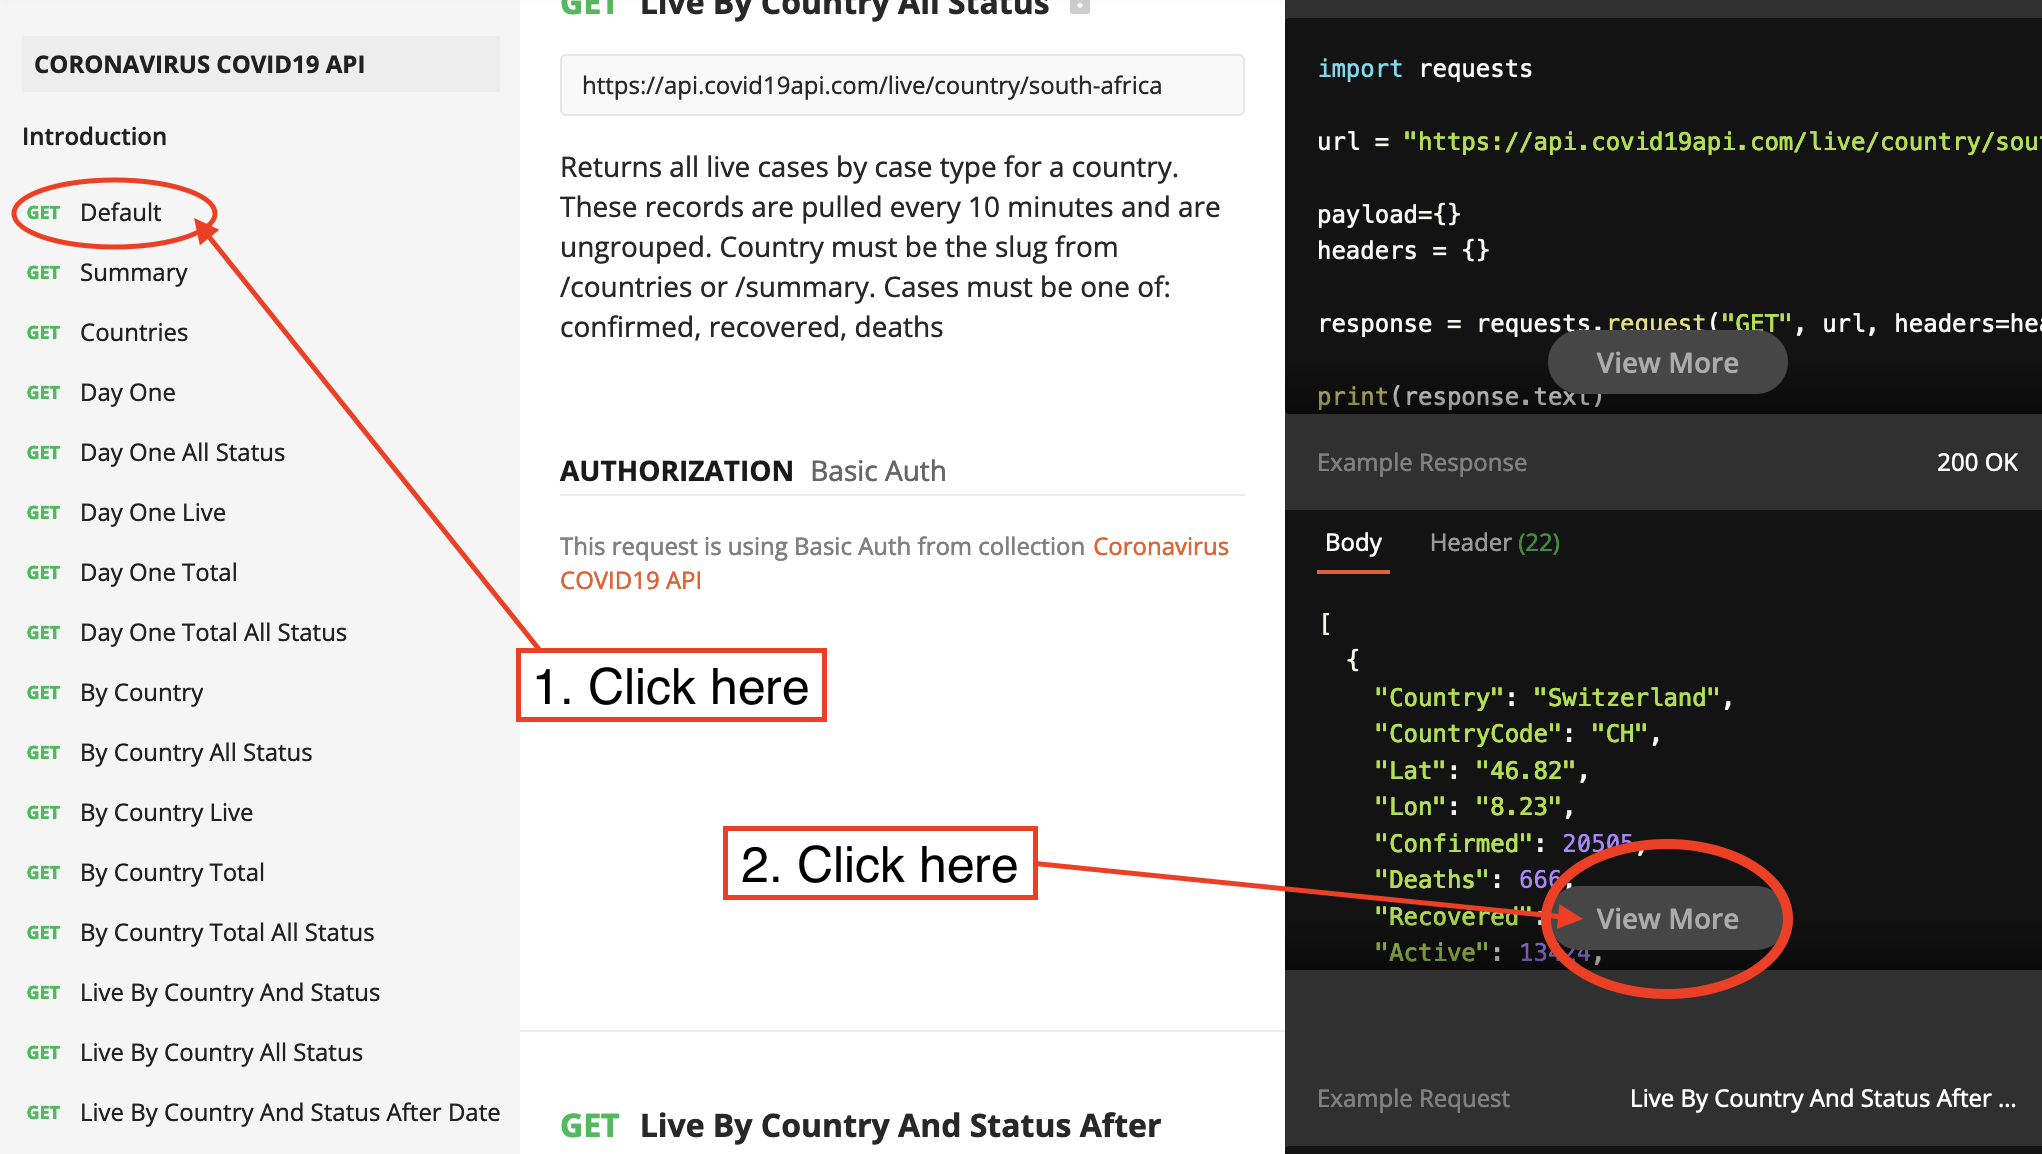2042x1154 pixels.
Task: Click the Live By Country And Status After heading
Action: coord(900,1126)
